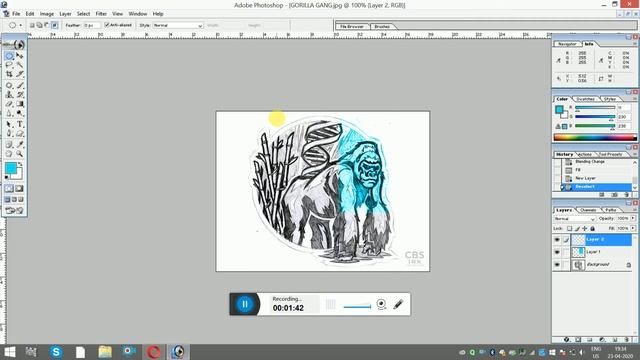Select the Eyedropper tool
Screen dimensions: 640x360
20,144
